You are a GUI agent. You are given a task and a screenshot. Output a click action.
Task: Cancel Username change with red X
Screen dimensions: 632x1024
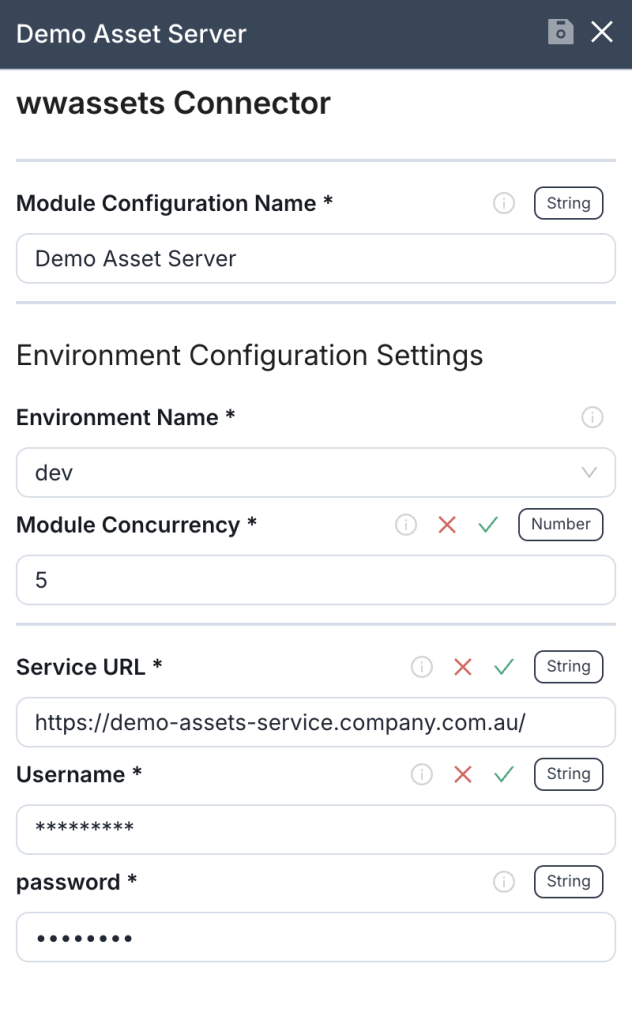pos(463,775)
